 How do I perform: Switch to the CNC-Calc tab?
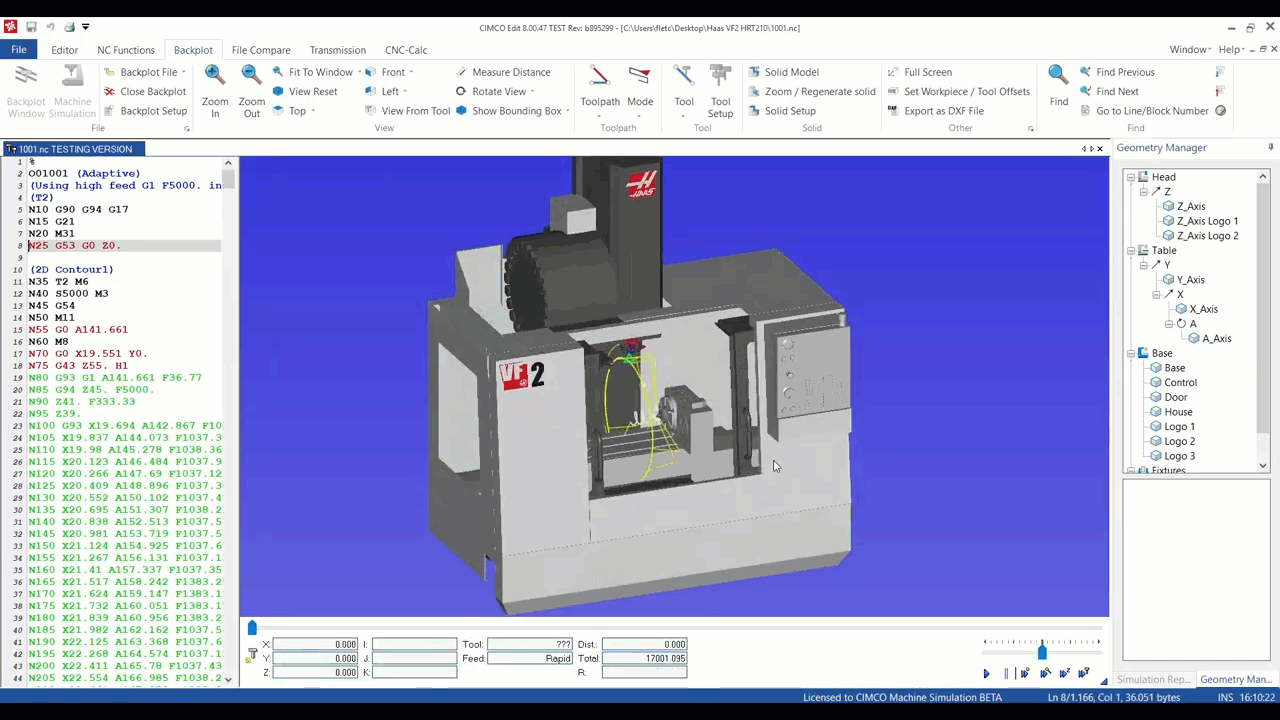(406, 50)
